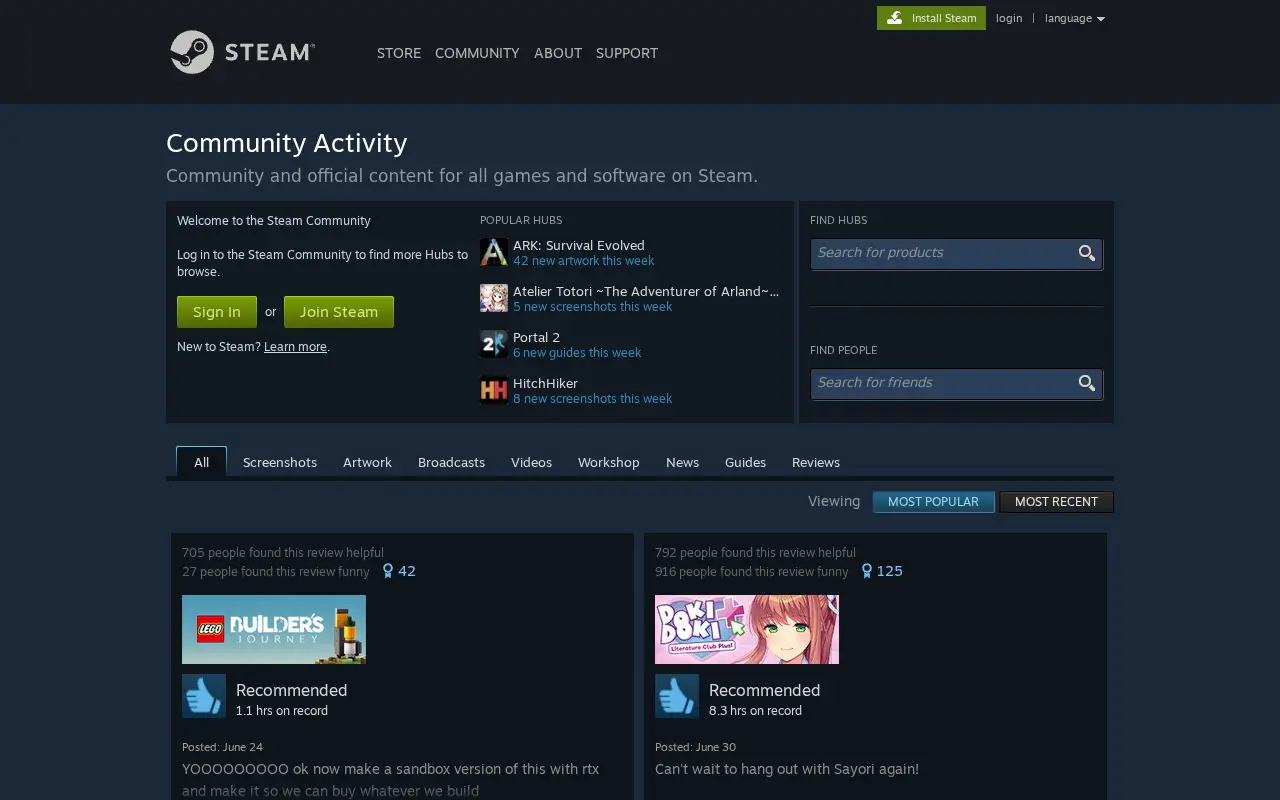Switch to the Screenshots tab
This screenshot has height=800, width=1280.
click(280, 462)
